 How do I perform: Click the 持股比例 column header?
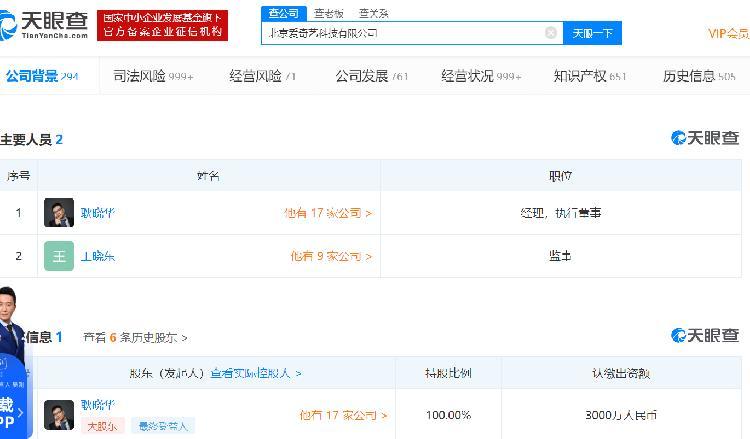click(448, 373)
